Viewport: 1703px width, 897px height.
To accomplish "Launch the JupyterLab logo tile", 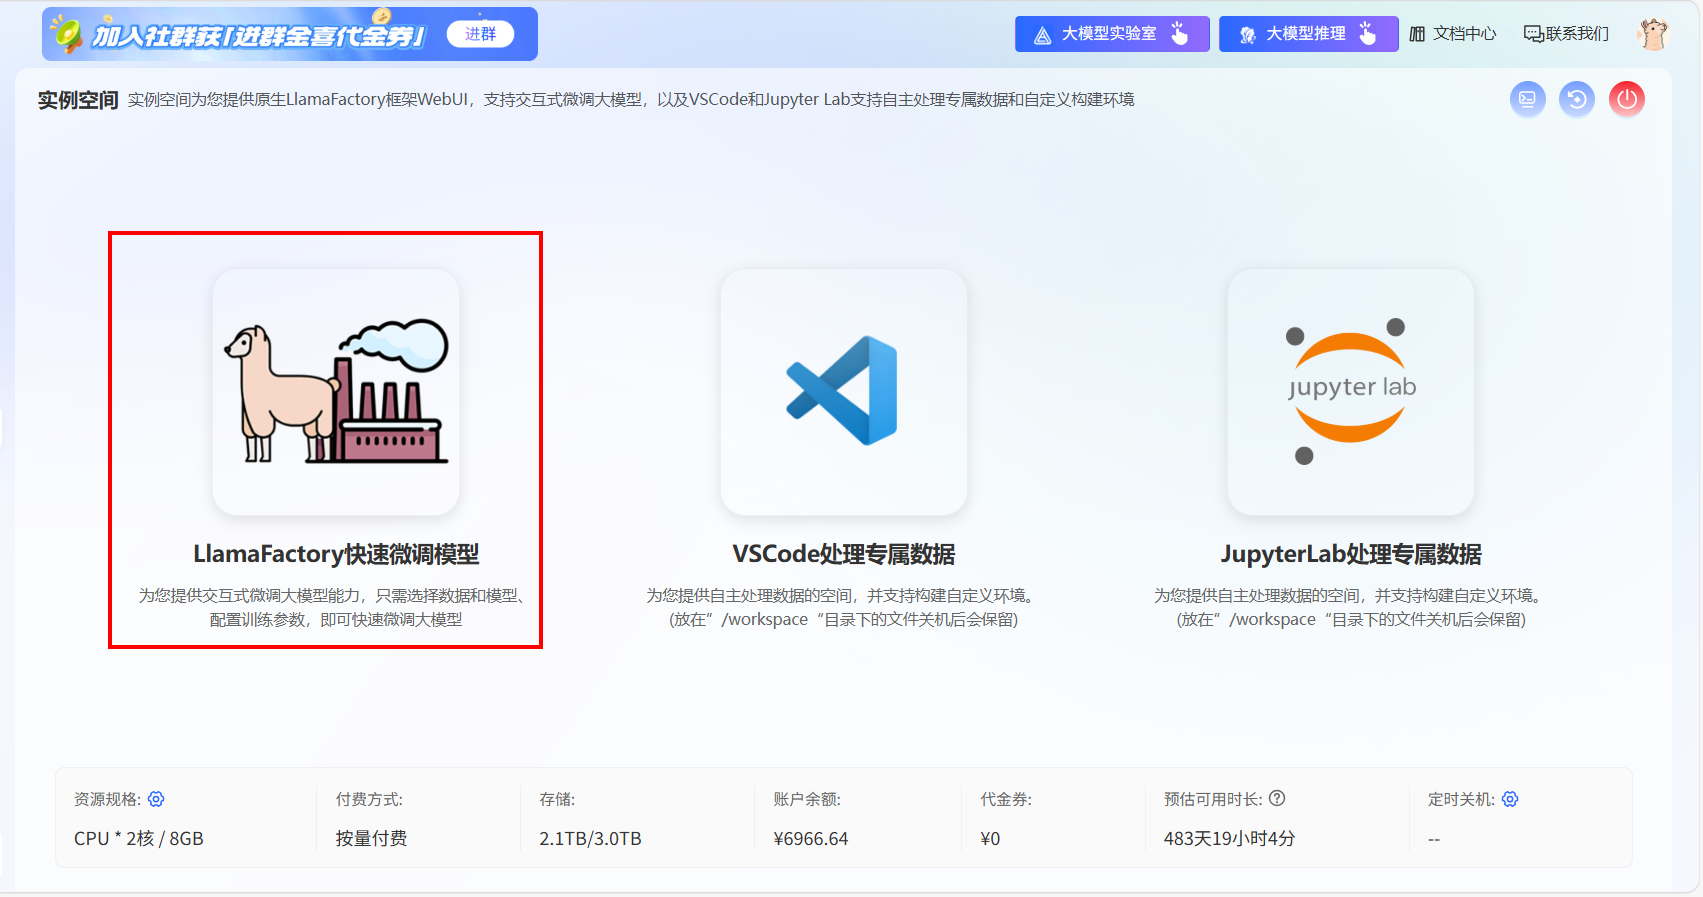I will click(1350, 392).
